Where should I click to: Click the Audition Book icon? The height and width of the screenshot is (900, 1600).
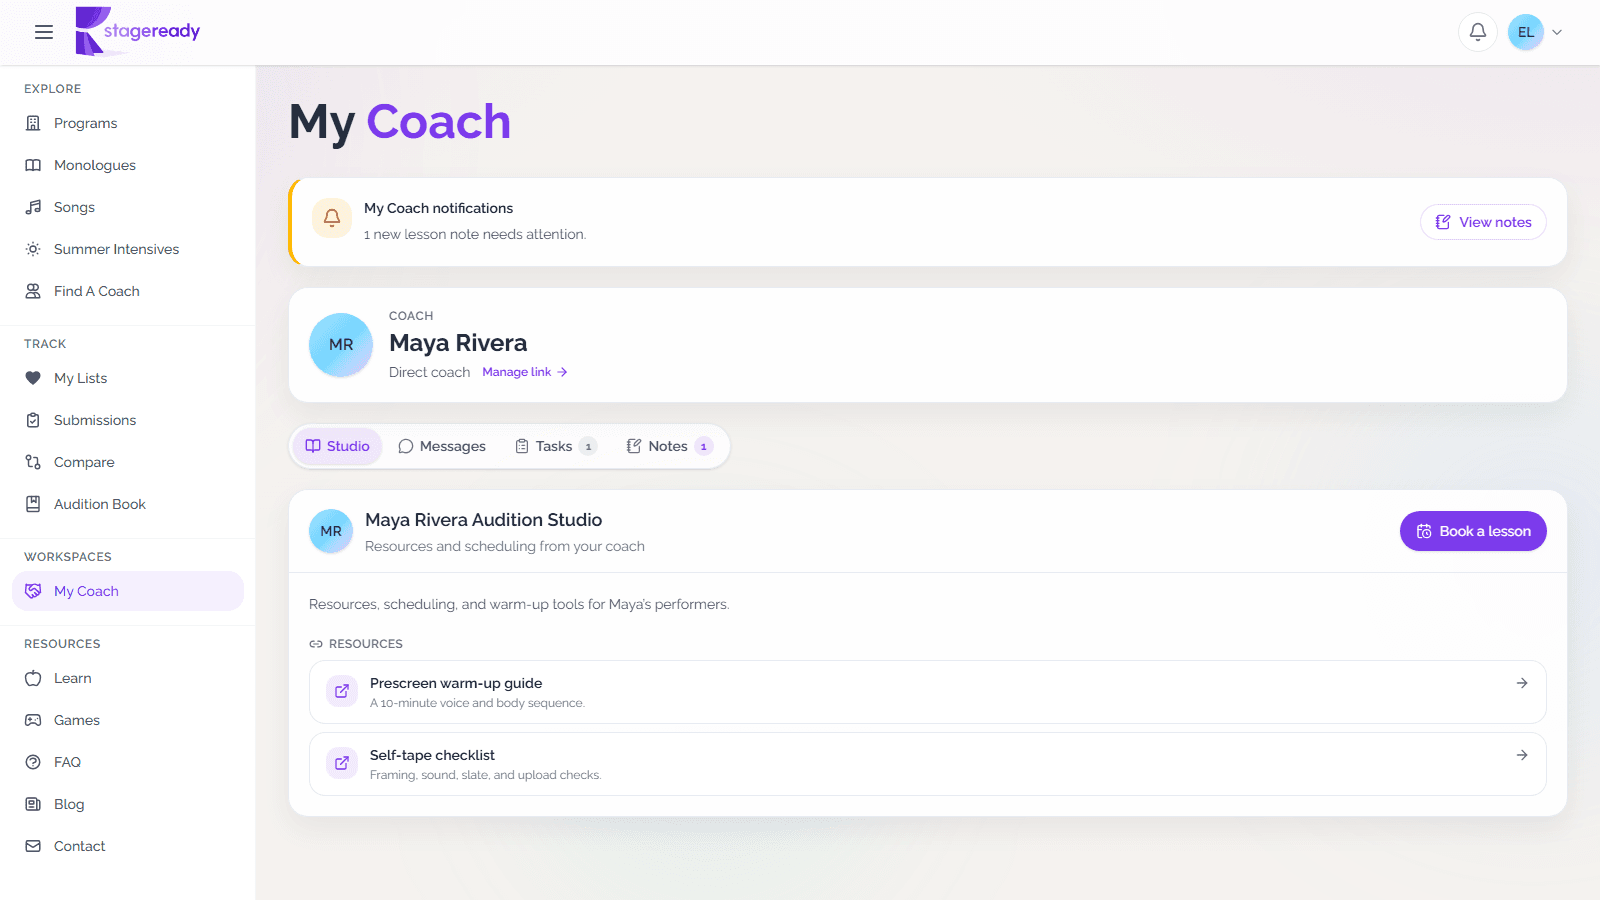[33, 504]
